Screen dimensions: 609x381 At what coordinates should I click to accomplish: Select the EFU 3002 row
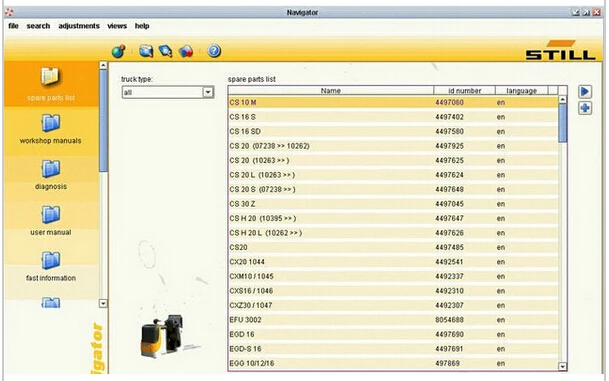393,320
